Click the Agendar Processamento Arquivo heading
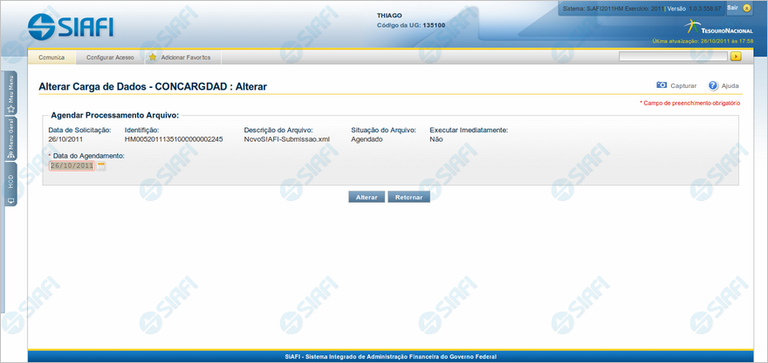768x363 pixels. click(x=115, y=116)
